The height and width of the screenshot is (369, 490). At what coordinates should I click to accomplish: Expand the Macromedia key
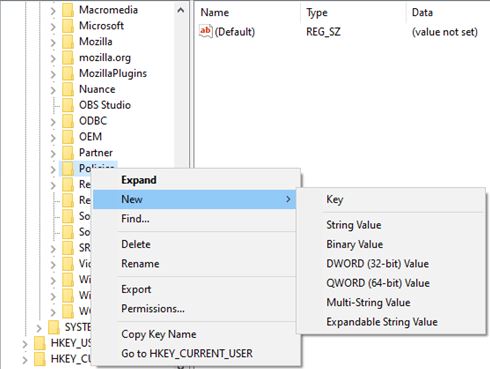pyautogui.click(x=53, y=11)
